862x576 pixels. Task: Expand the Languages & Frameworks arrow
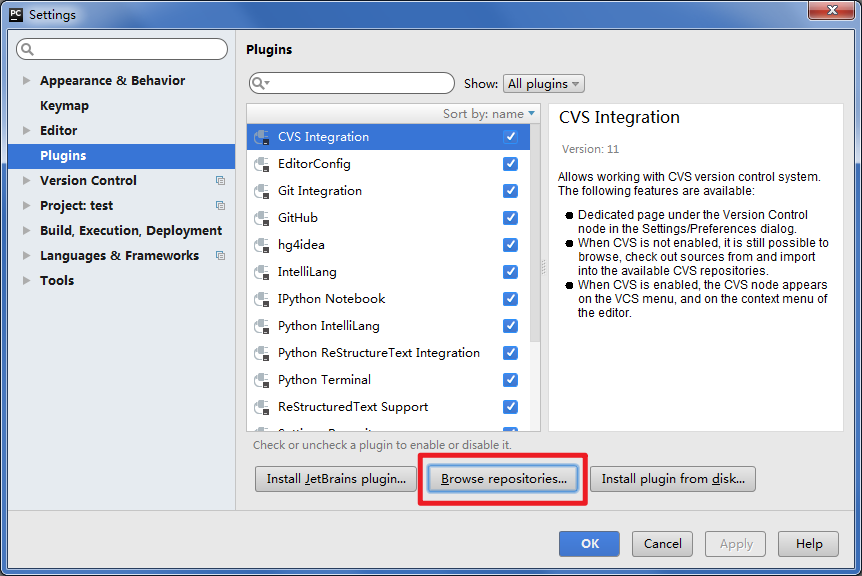point(26,256)
